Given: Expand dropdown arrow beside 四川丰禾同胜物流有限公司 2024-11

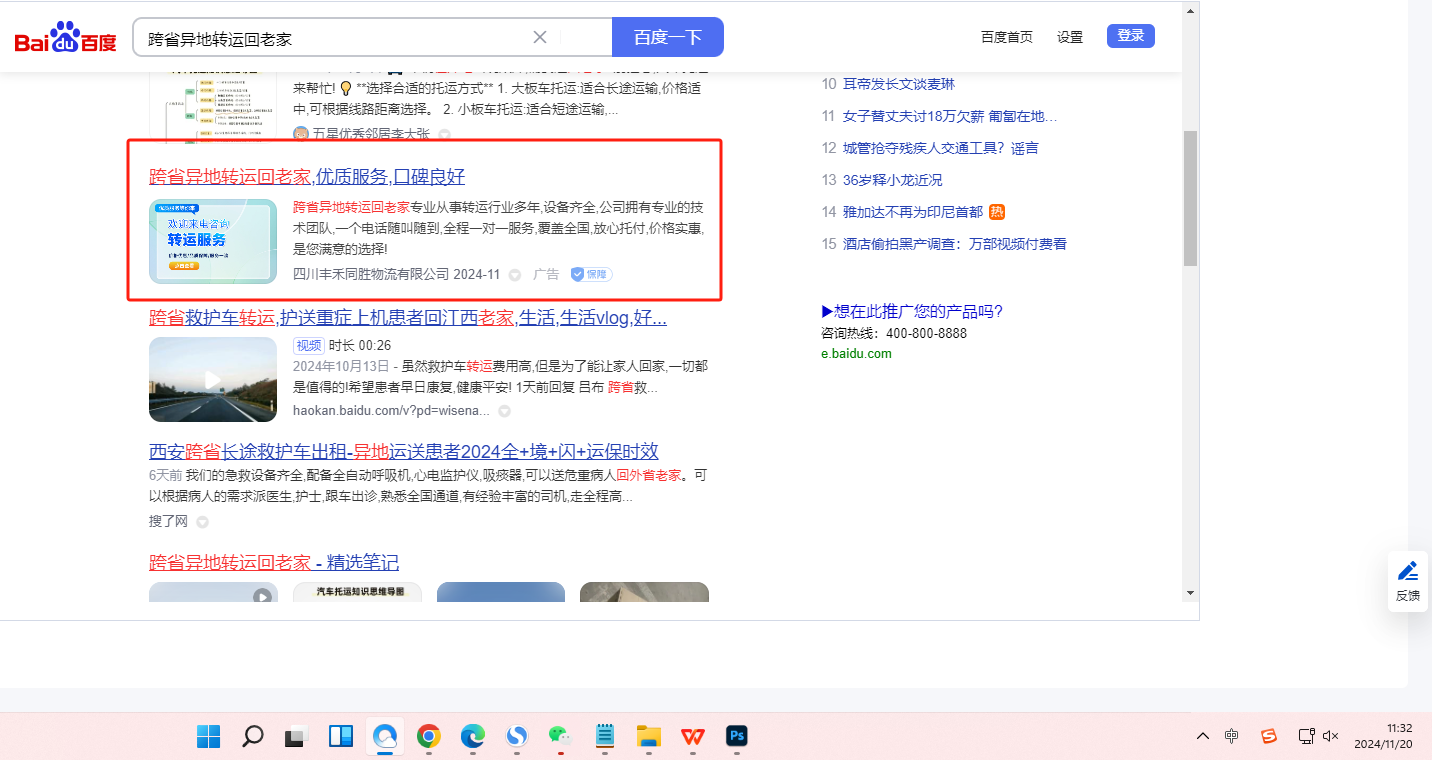Looking at the screenshot, I should [515, 275].
